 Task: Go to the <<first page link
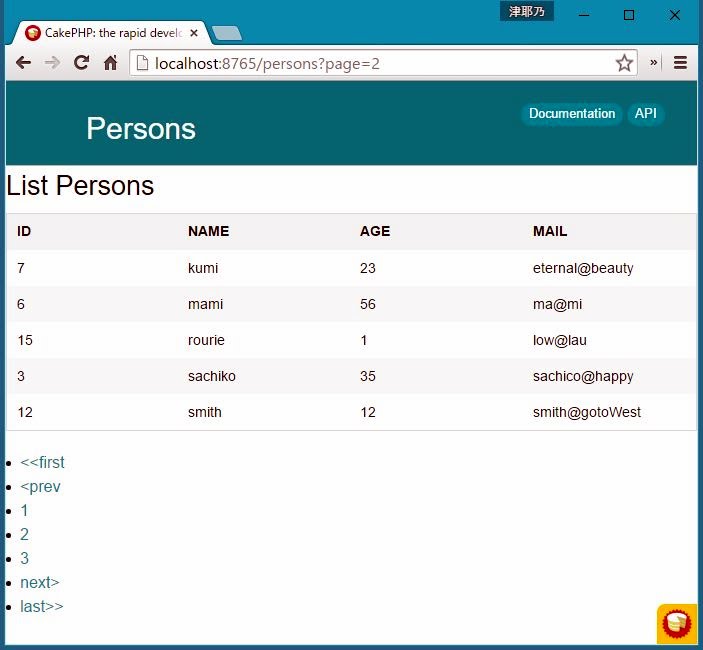coord(42,463)
